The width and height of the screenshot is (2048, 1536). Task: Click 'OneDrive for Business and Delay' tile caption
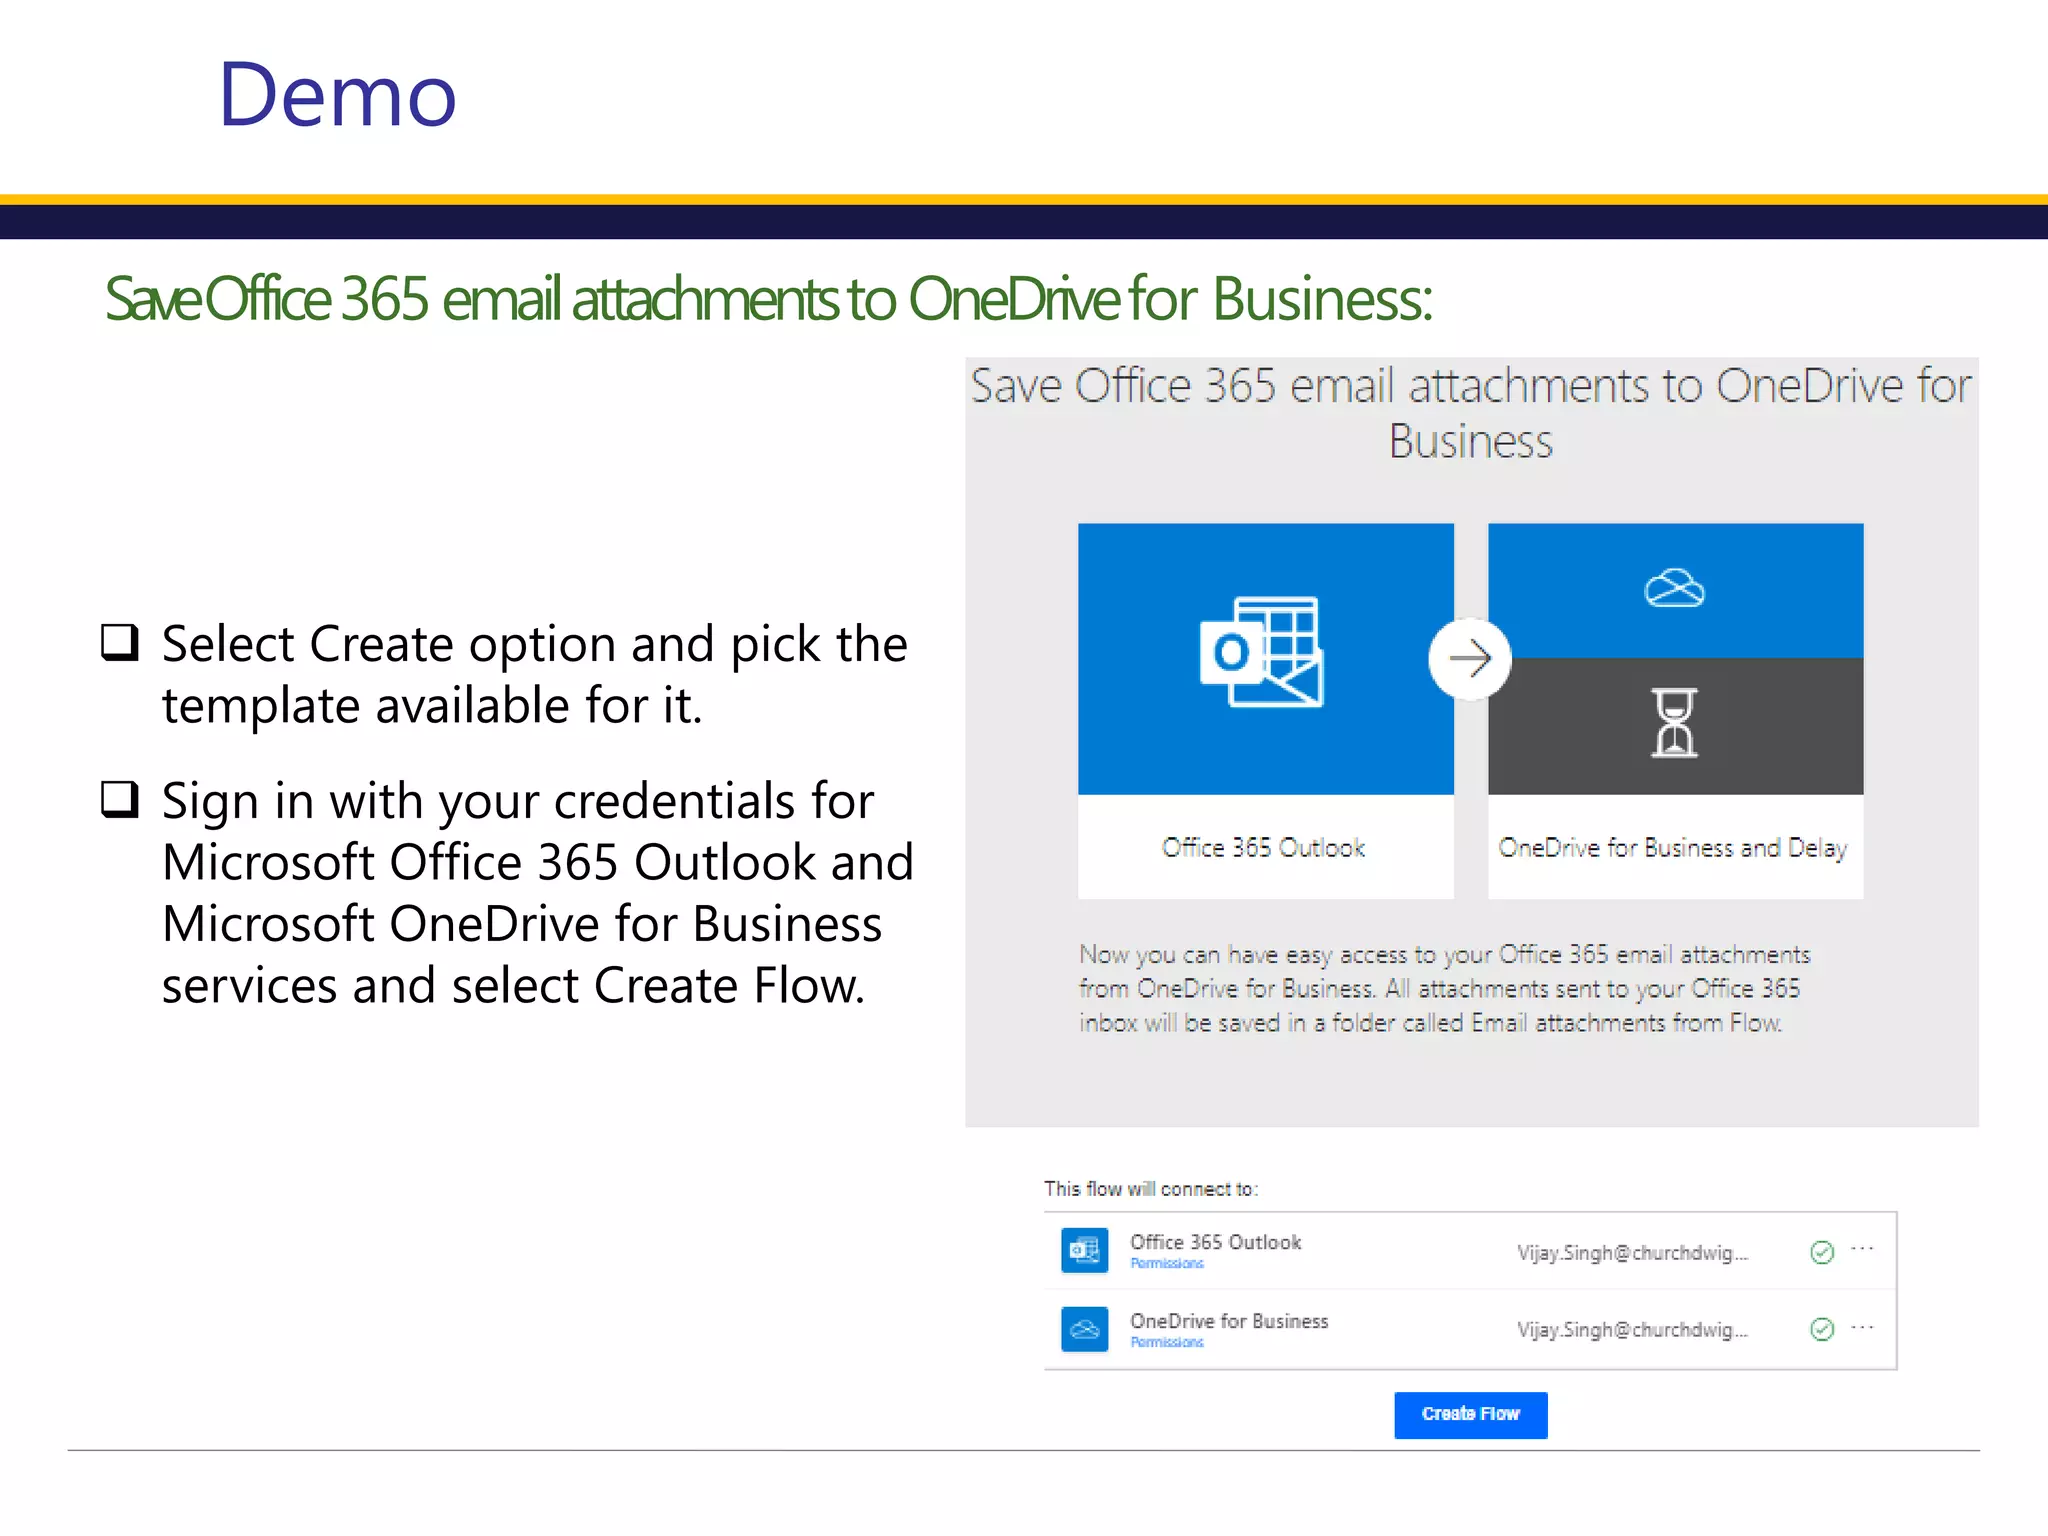[1672, 848]
